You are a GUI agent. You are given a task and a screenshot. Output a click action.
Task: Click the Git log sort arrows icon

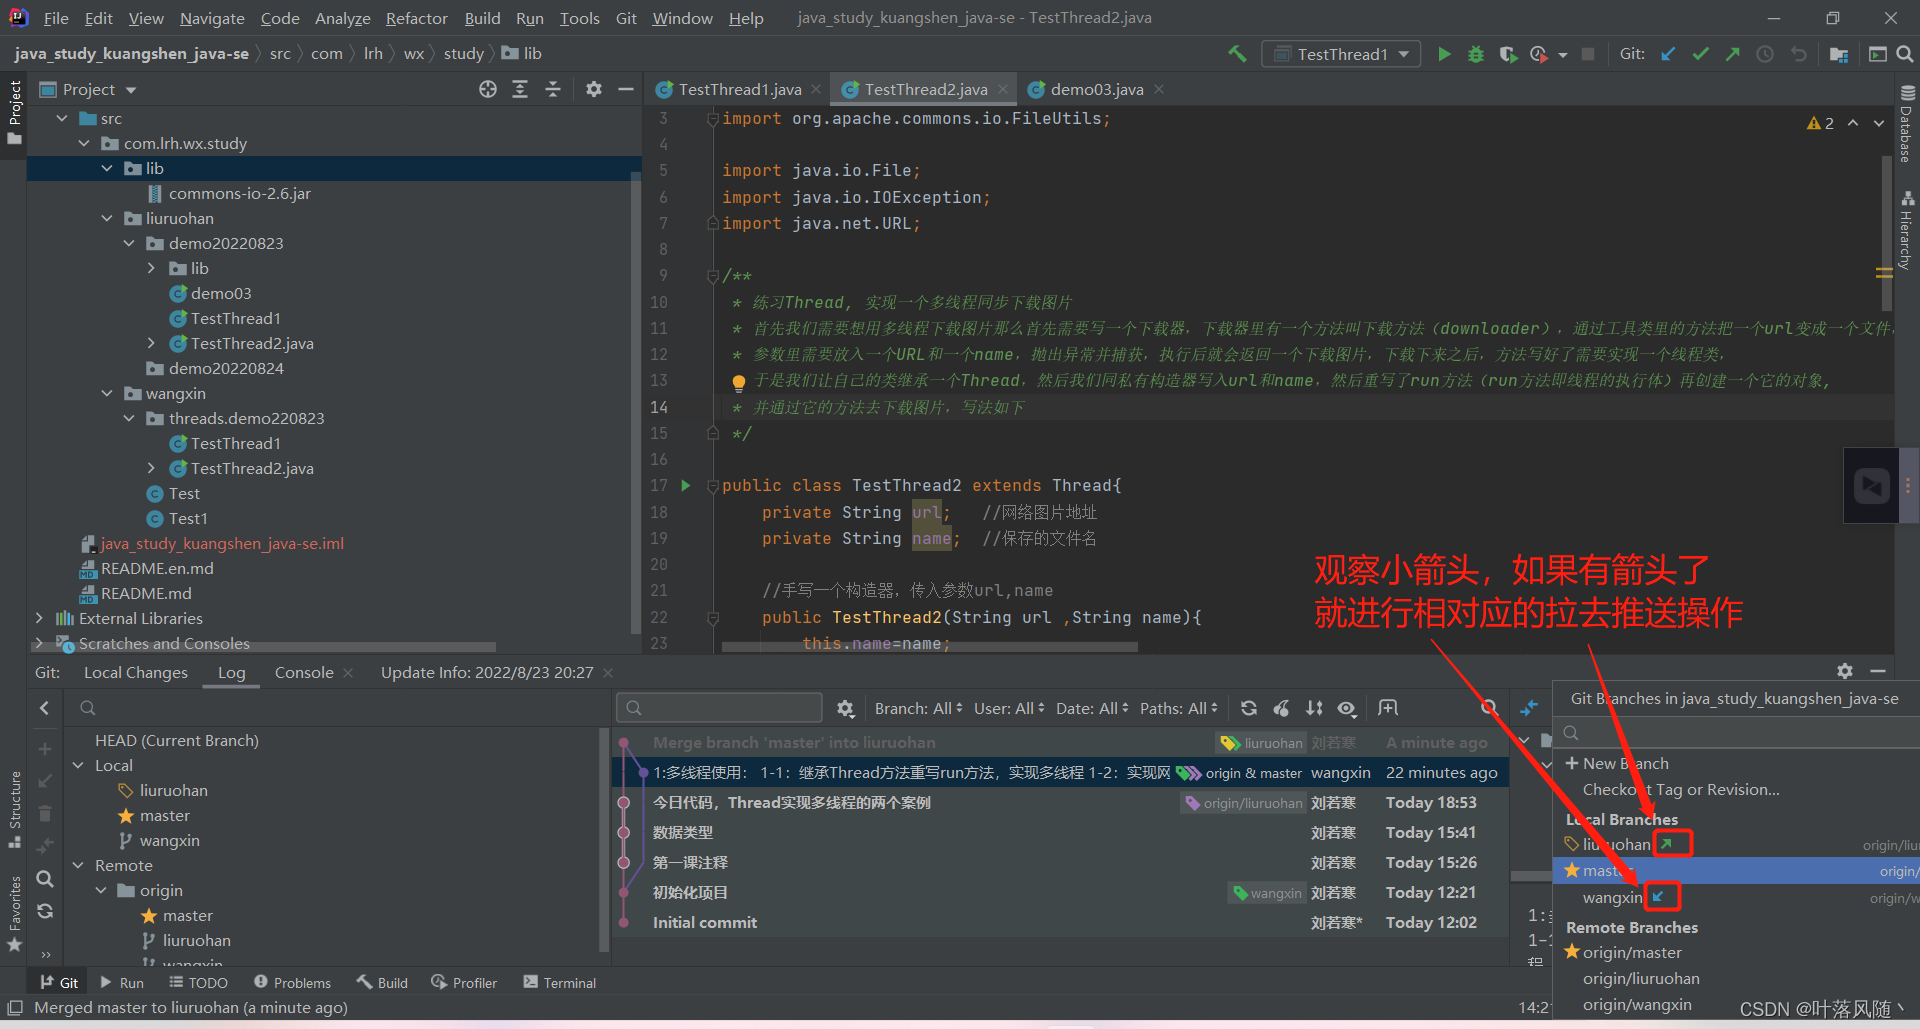(1314, 708)
